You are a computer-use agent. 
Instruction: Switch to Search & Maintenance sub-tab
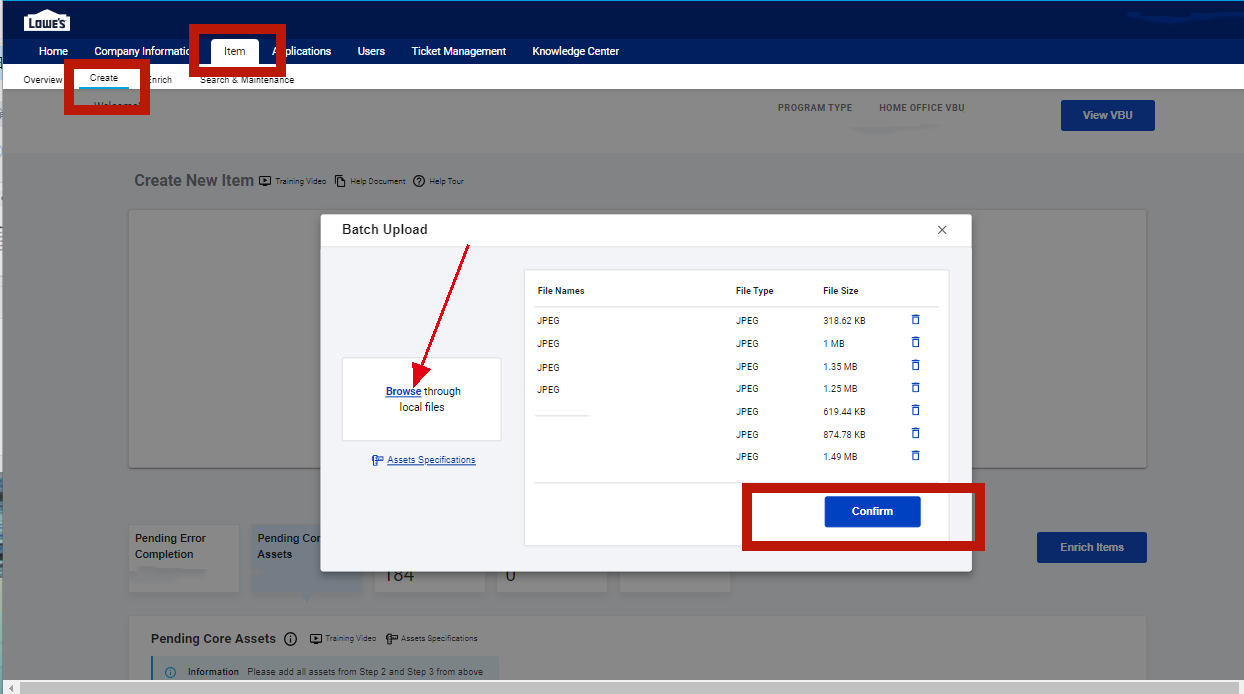point(247,79)
